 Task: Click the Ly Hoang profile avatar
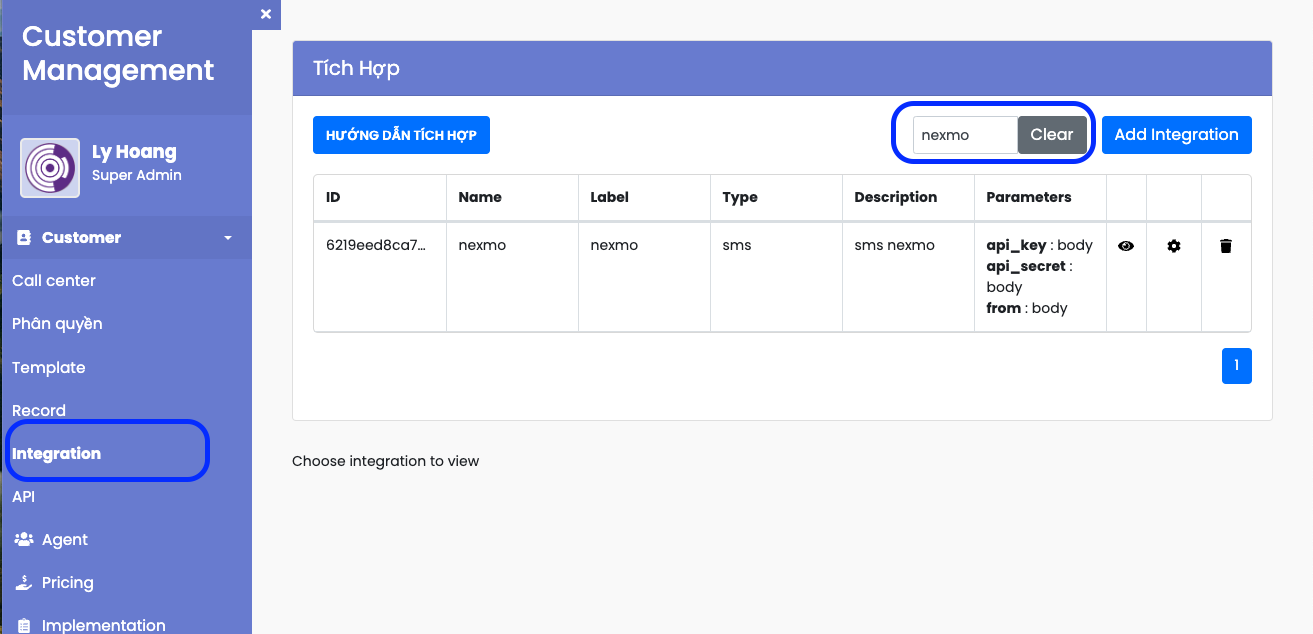click(x=50, y=168)
